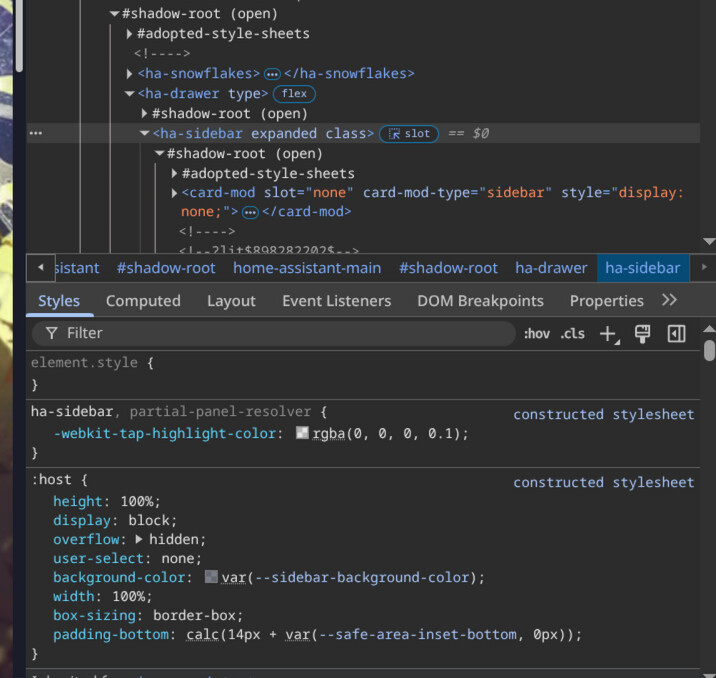
Task: Expand the ellipsis inside ha-snowflakes element
Action: tap(272, 74)
